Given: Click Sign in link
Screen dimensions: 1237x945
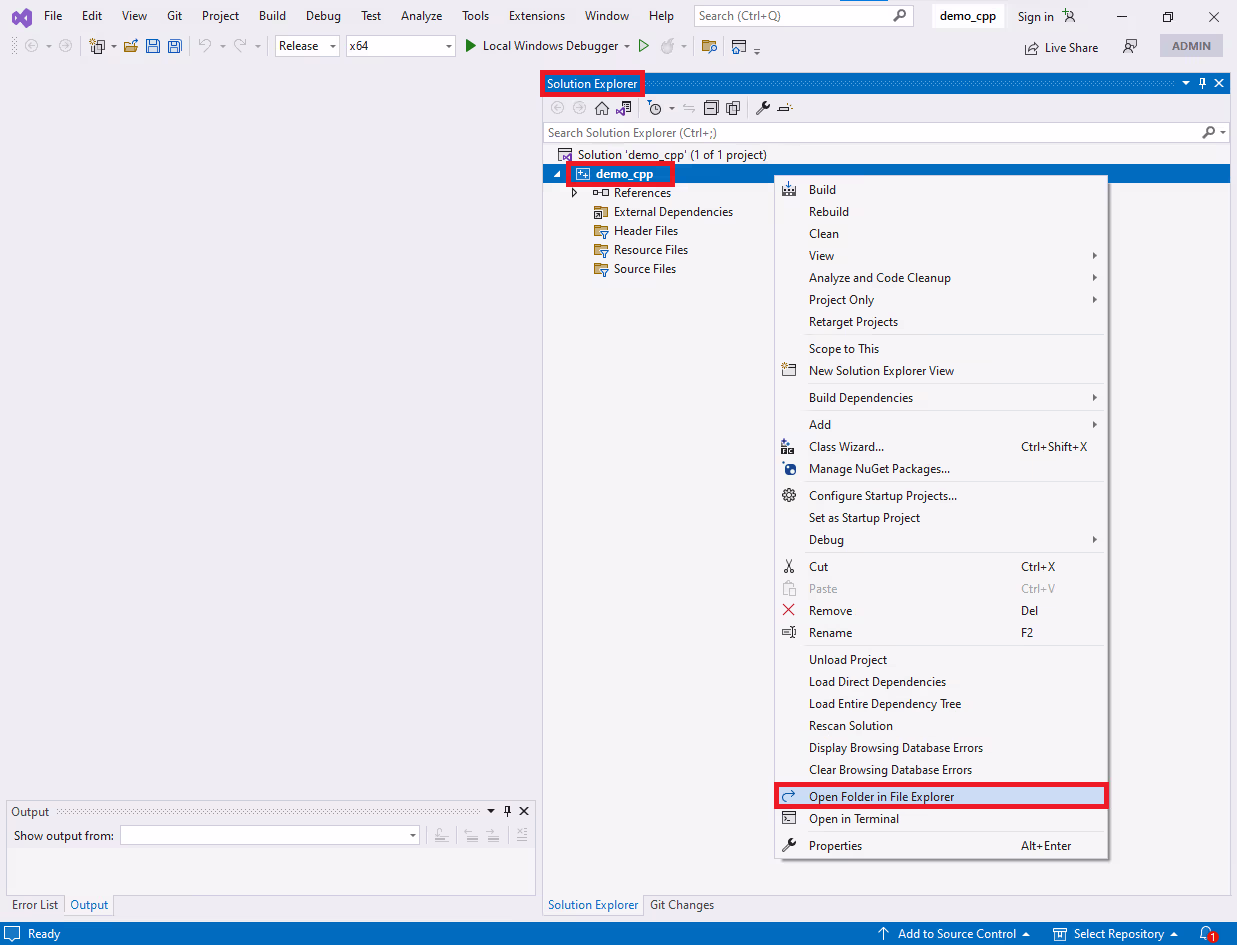Looking at the screenshot, I should (x=1035, y=17).
